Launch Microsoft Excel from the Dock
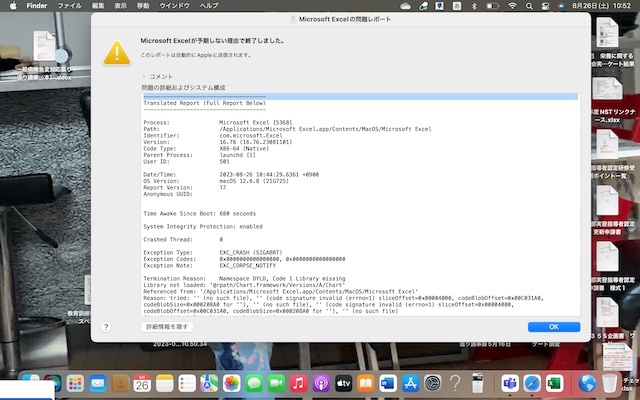Image resolution: width=640 pixels, height=400 pixels. coord(557,383)
